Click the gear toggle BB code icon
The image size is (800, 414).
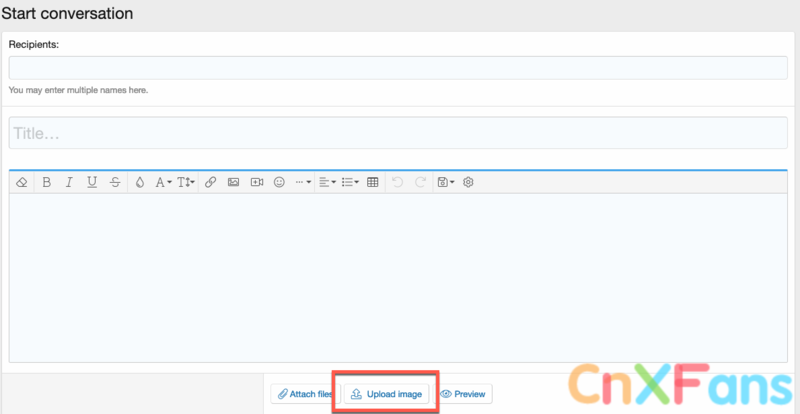(467, 182)
